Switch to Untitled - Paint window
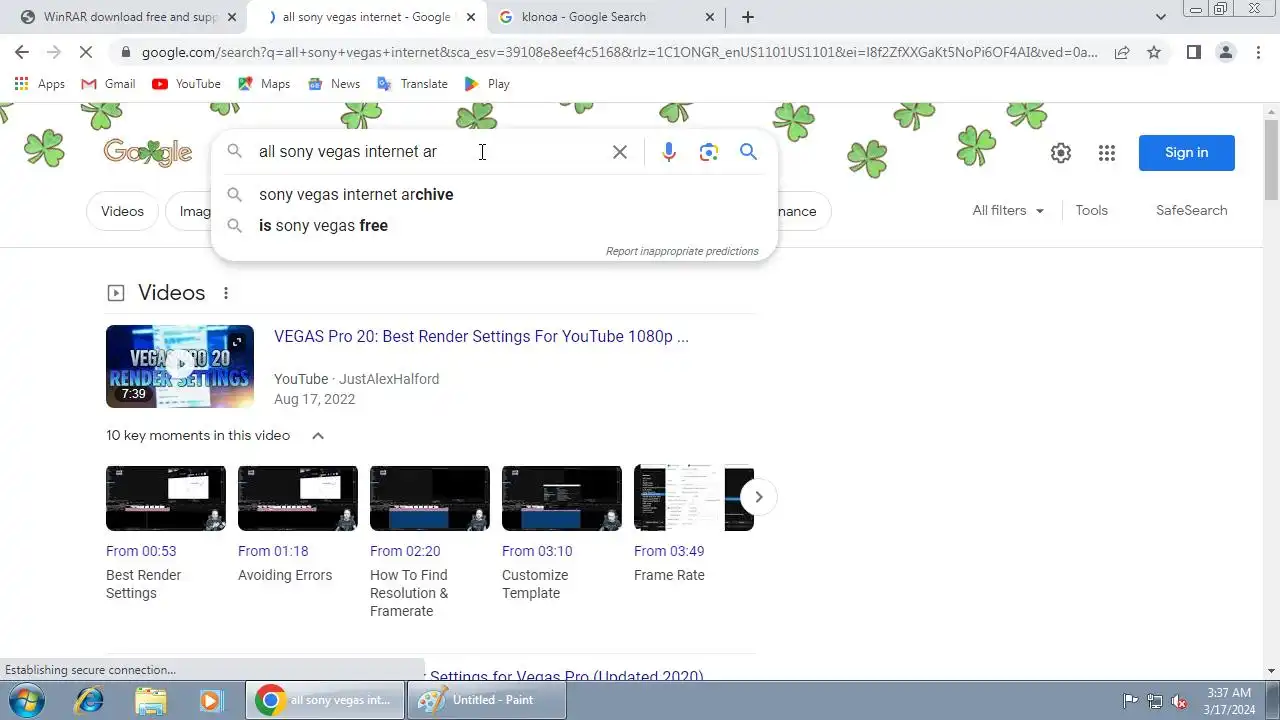 pyautogui.click(x=486, y=700)
